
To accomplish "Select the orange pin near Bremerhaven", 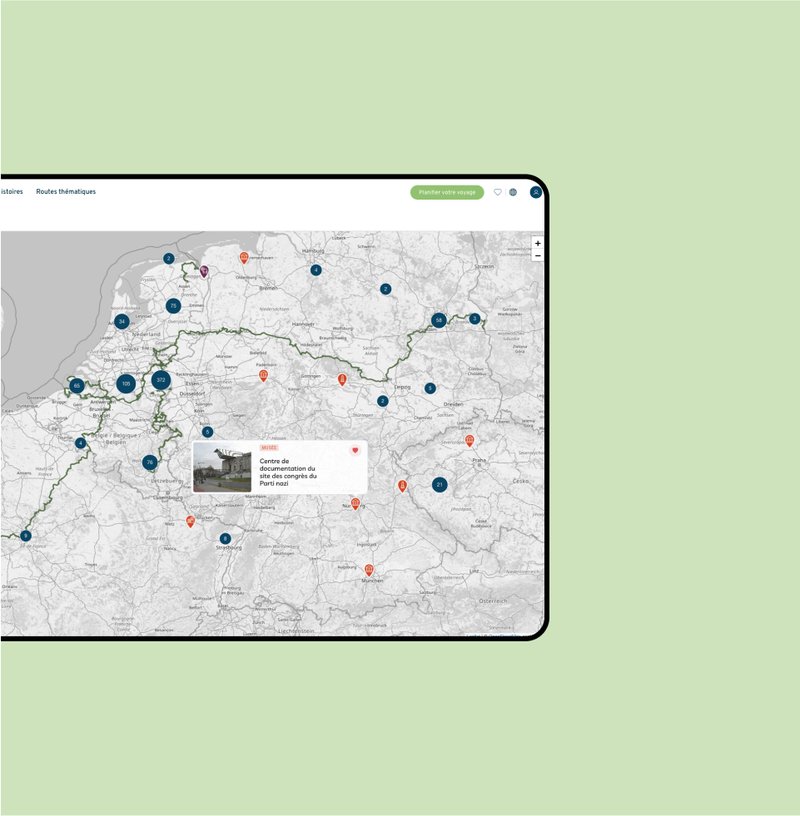I will point(244,257).
